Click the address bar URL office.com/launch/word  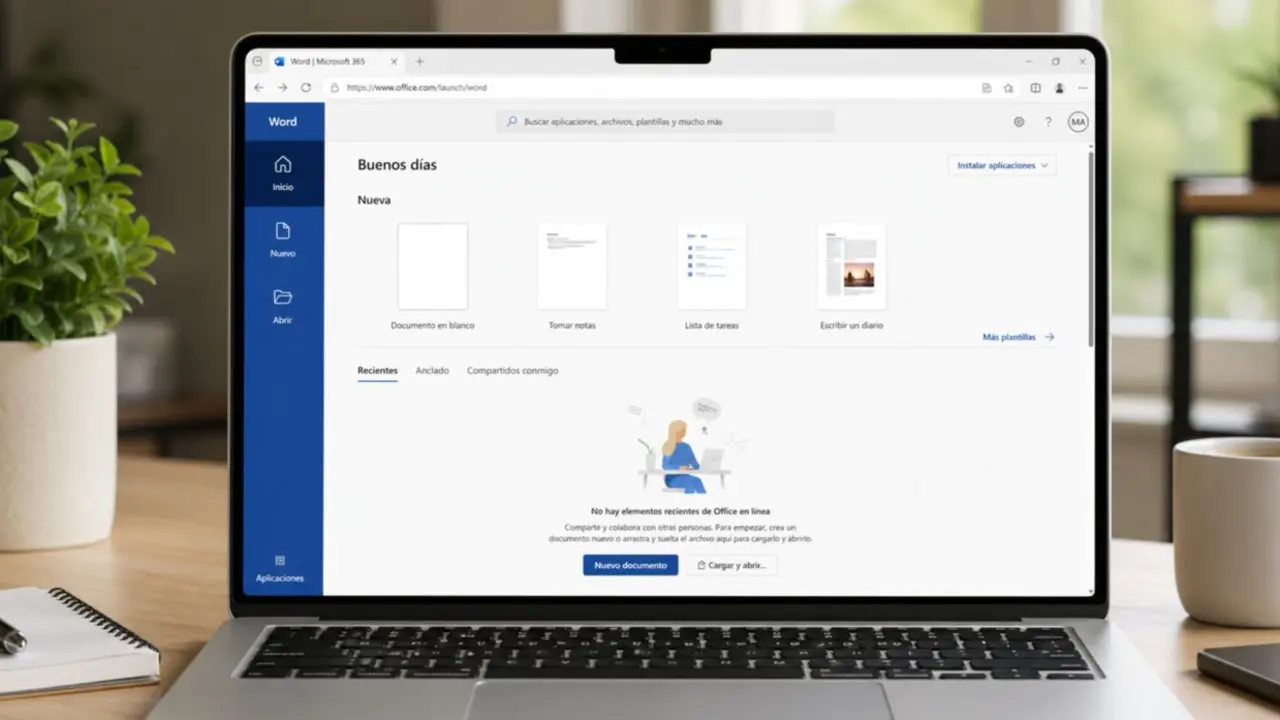click(417, 88)
